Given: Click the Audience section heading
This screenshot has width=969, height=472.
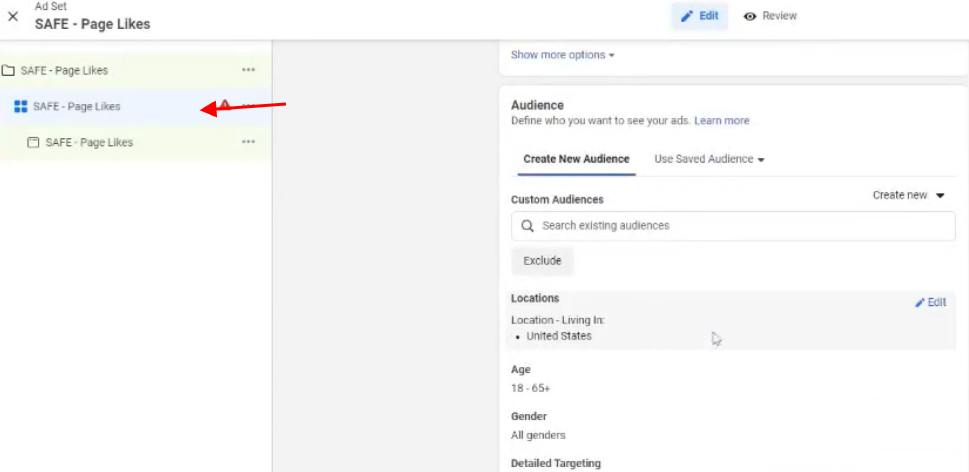Looking at the screenshot, I should [537, 105].
